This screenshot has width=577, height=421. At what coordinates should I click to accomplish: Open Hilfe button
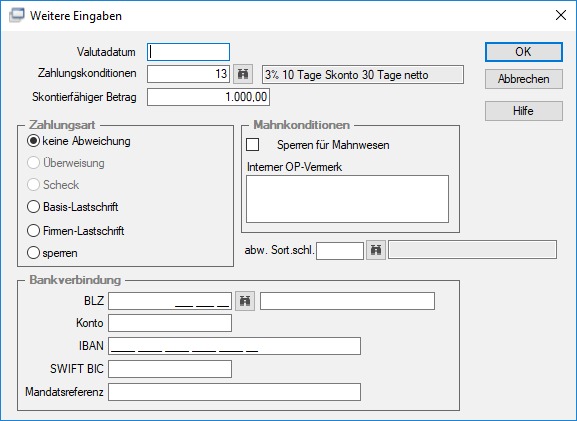[524, 111]
